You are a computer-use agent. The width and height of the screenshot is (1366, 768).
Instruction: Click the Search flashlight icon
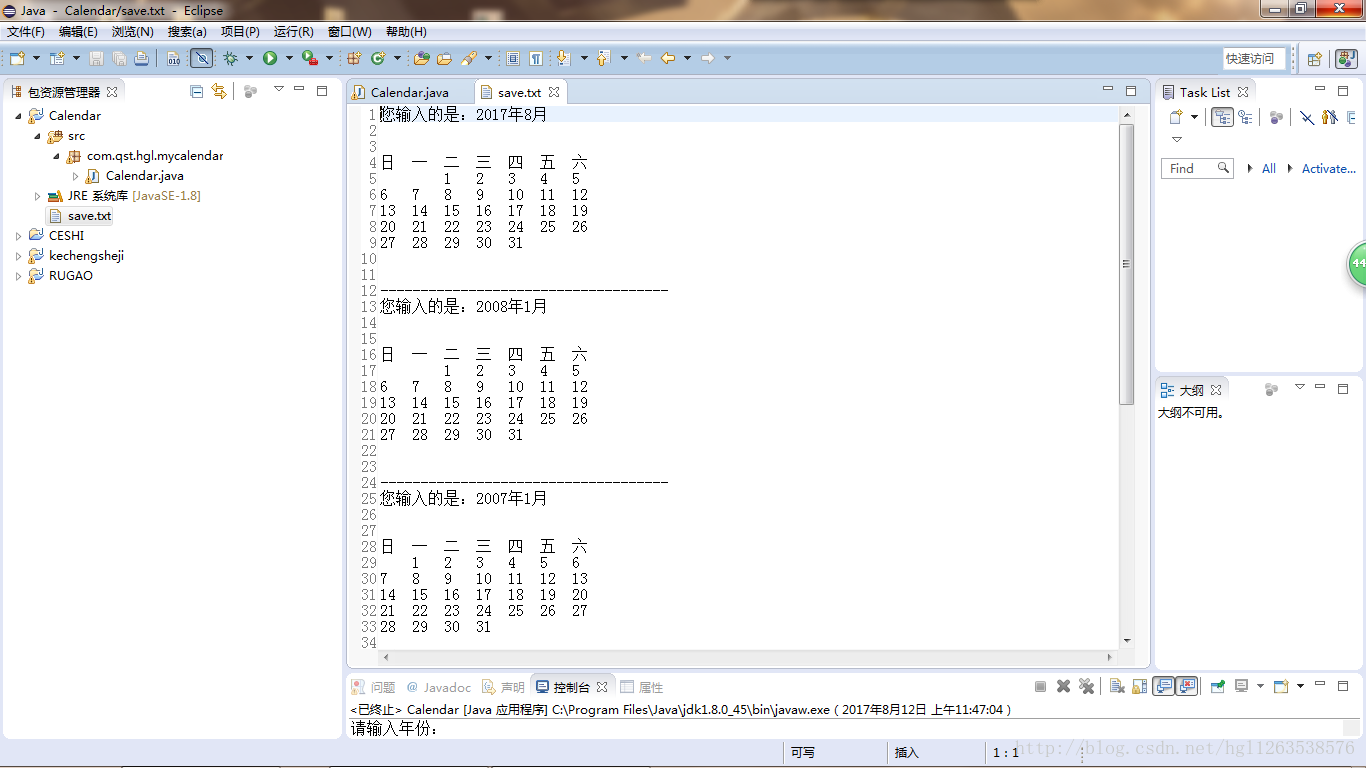pos(469,58)
